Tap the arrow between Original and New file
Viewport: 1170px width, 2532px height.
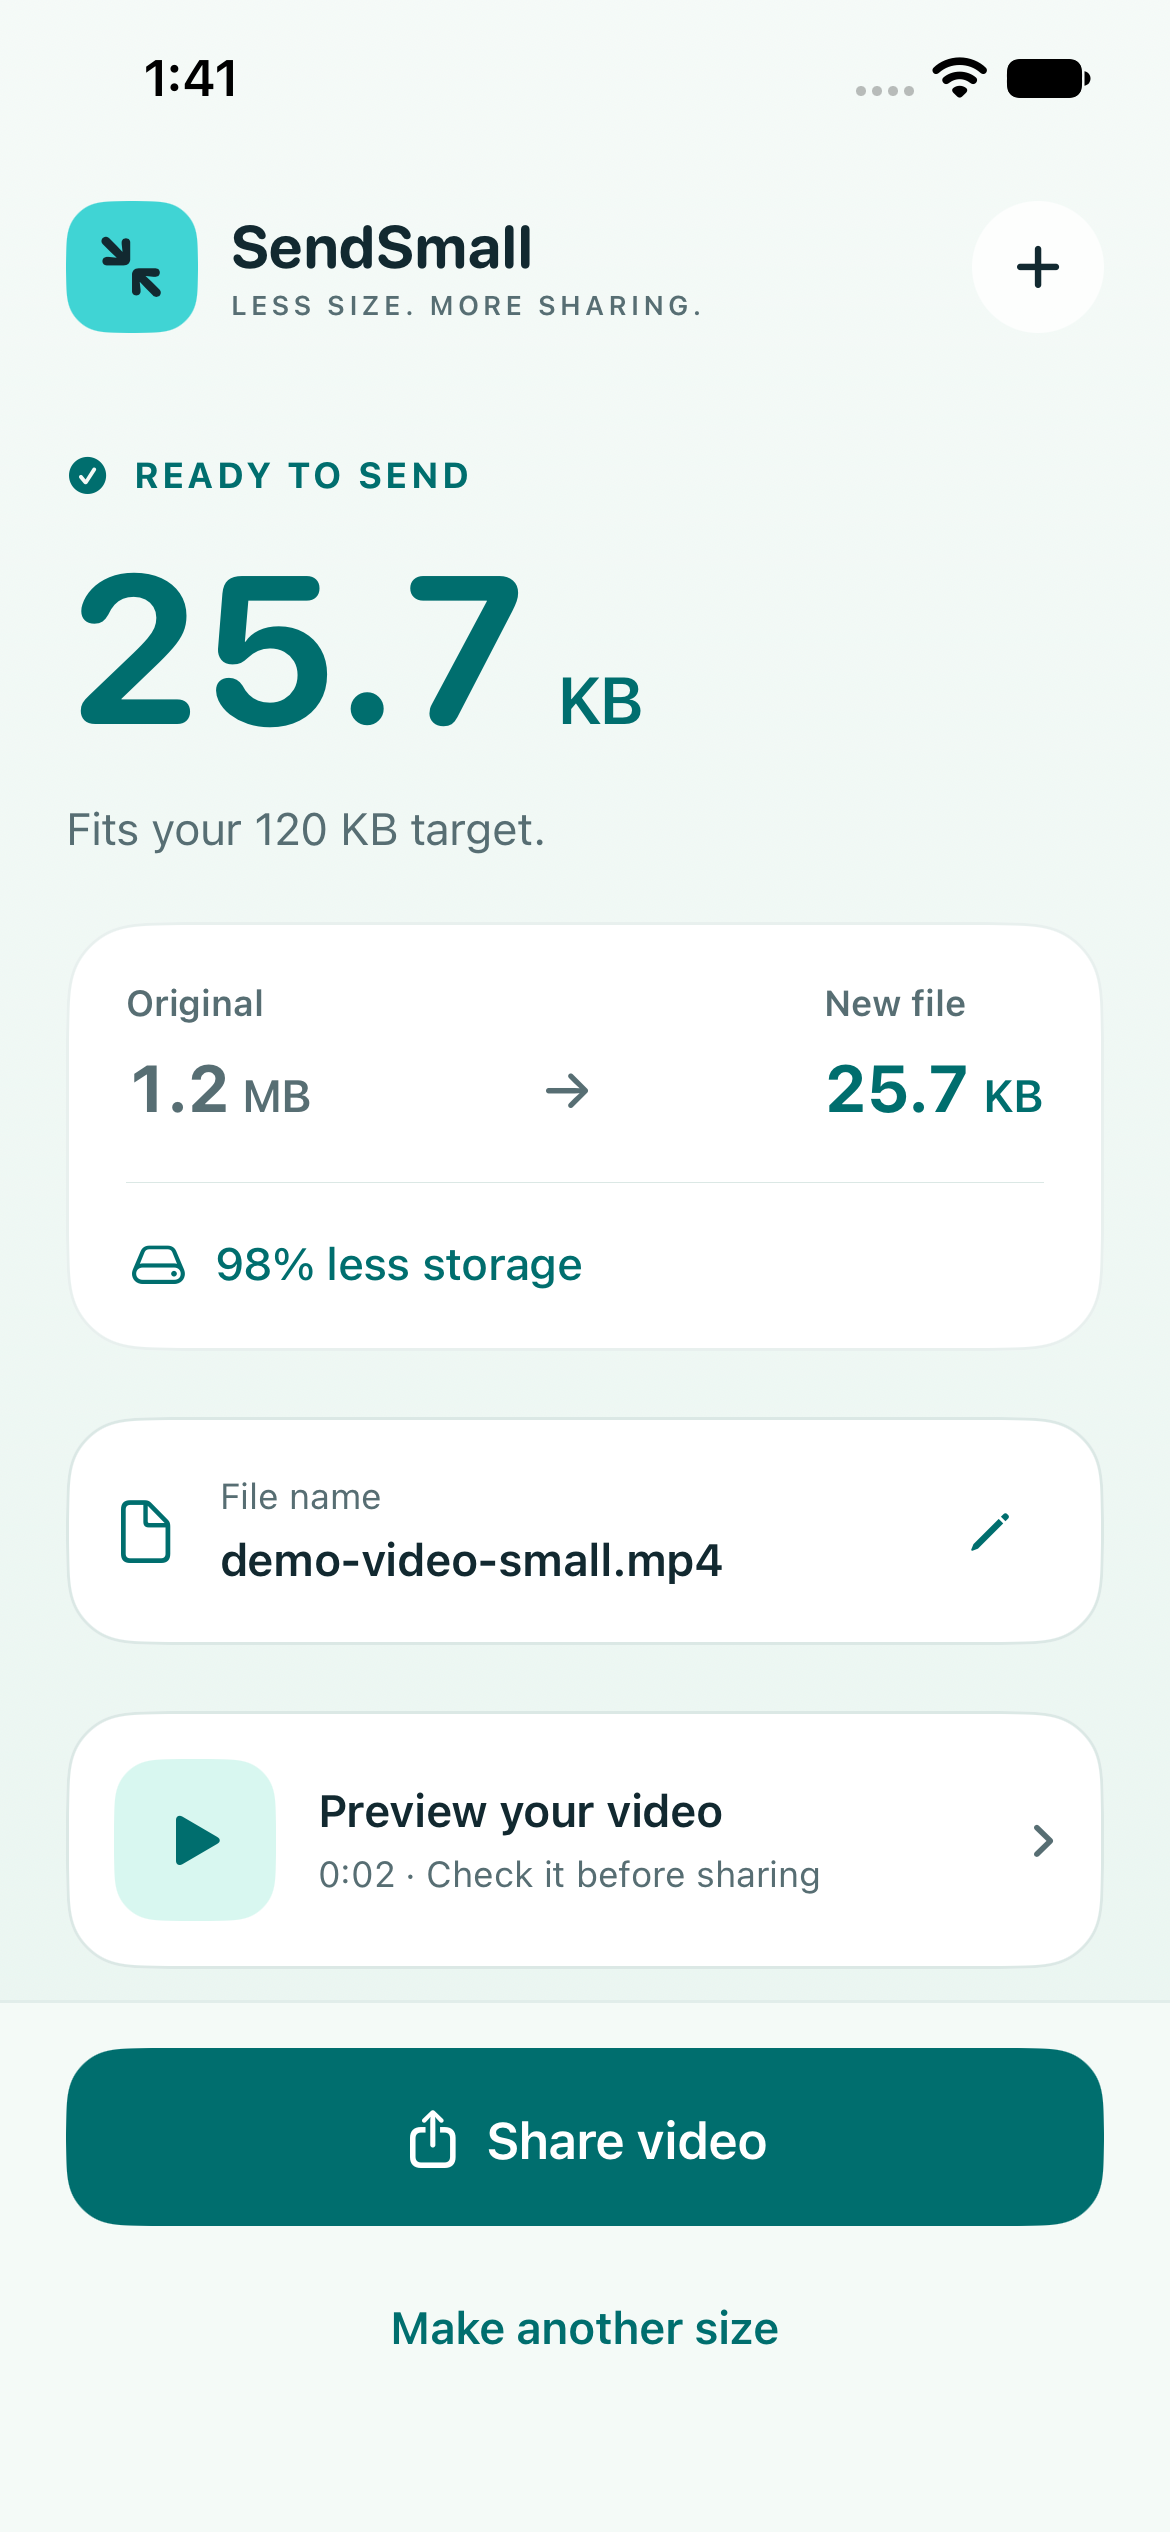pos(567,1090)
